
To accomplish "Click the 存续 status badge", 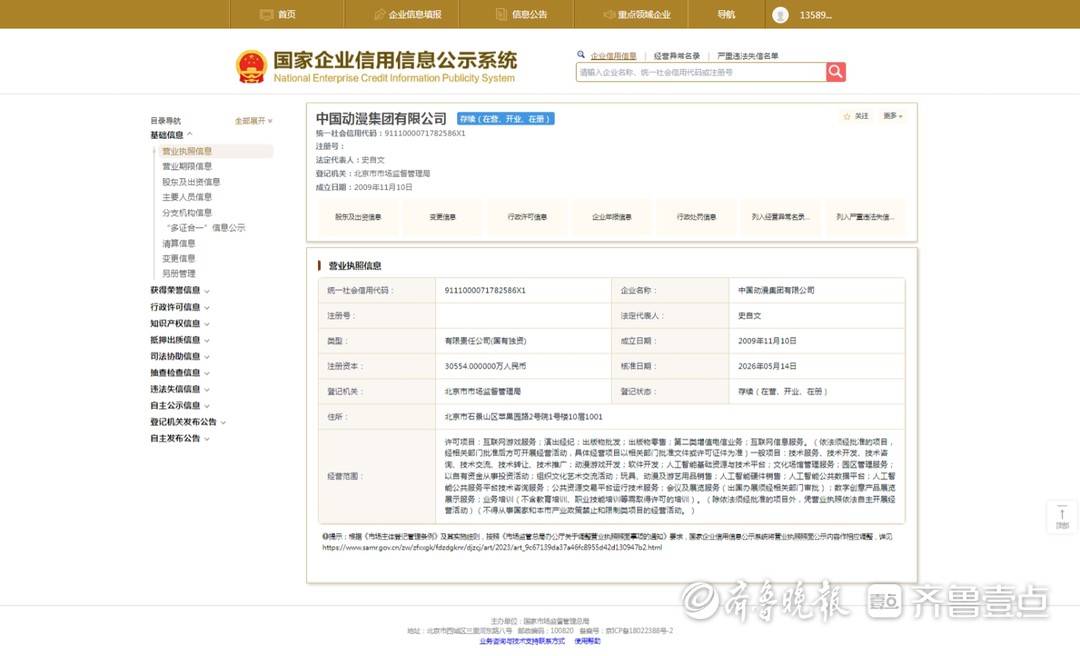I will click(506, 119).
